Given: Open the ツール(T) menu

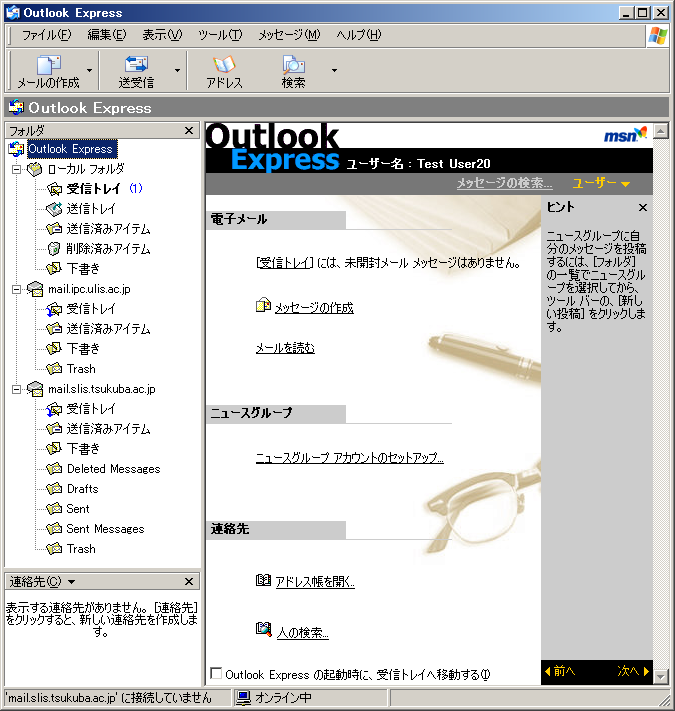Looking at the screenshot, I should [x=220, y=35].
